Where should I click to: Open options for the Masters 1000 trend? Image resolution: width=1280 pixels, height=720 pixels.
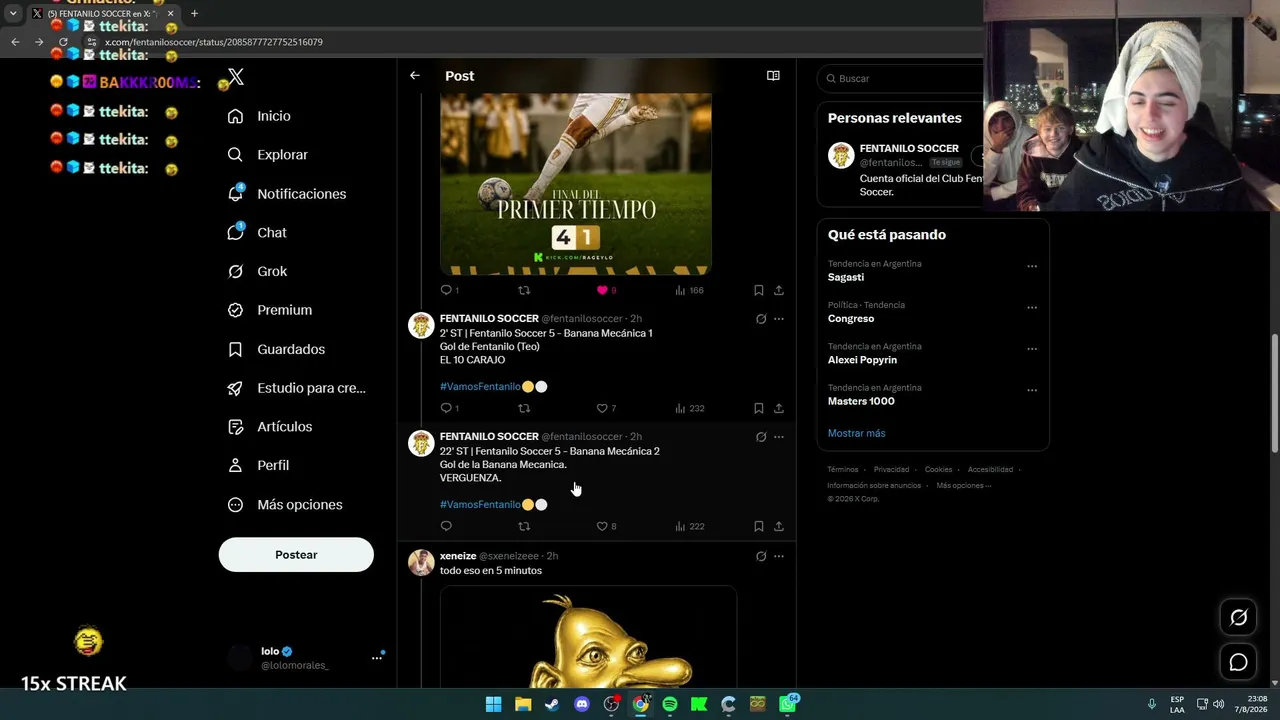pyautogui.click(x=1032, y=390)
